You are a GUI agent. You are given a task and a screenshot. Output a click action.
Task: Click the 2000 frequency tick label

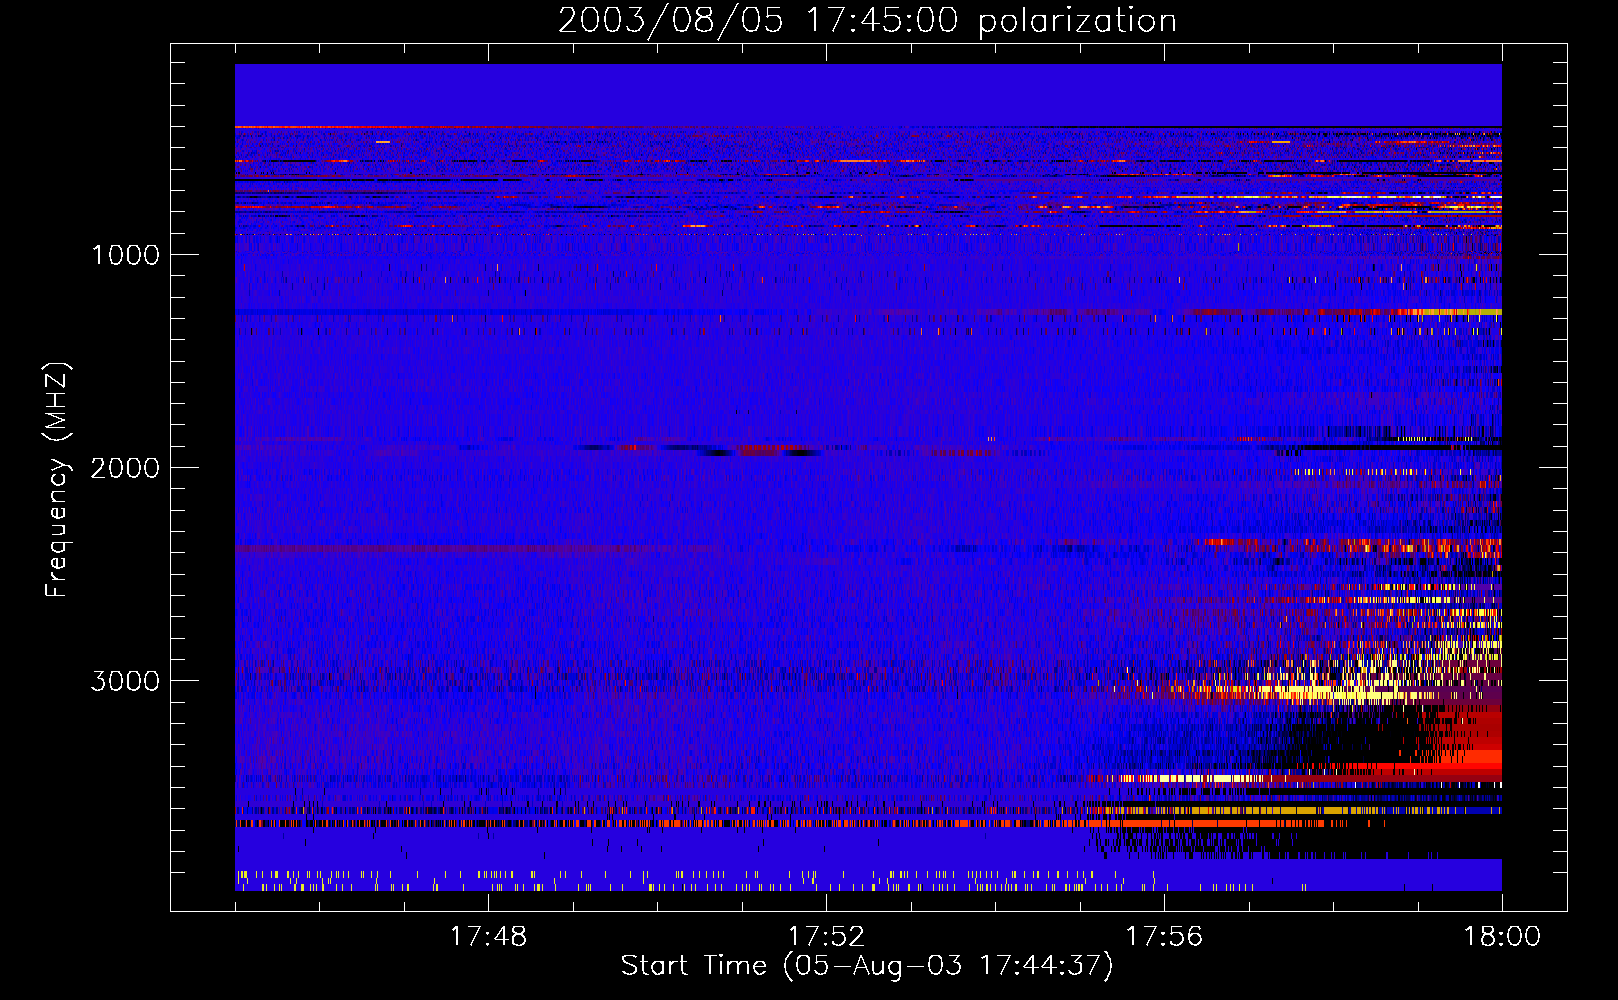(x=125, y=468)
